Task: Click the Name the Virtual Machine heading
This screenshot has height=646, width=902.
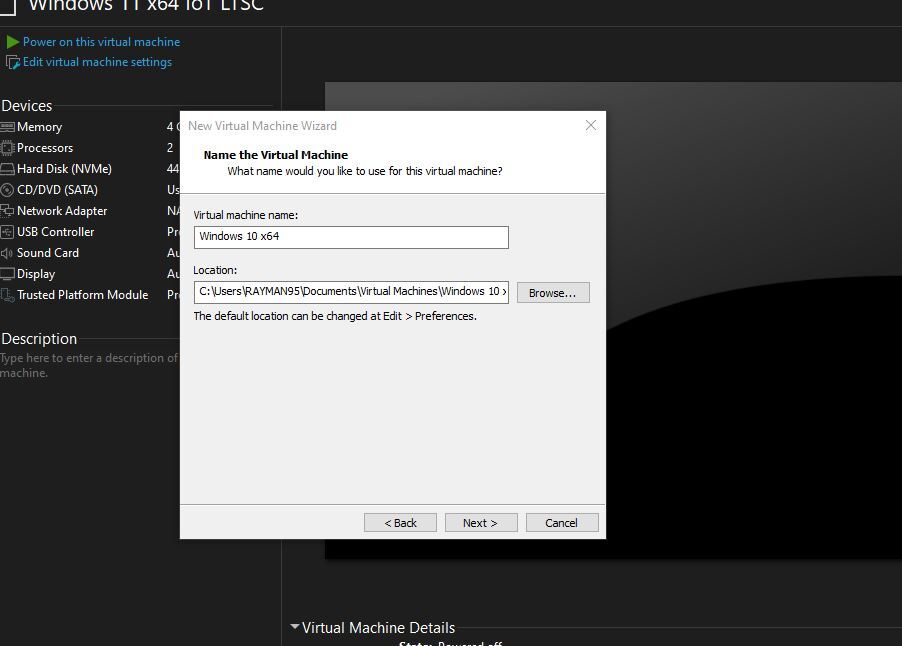Action: point(276,155)
